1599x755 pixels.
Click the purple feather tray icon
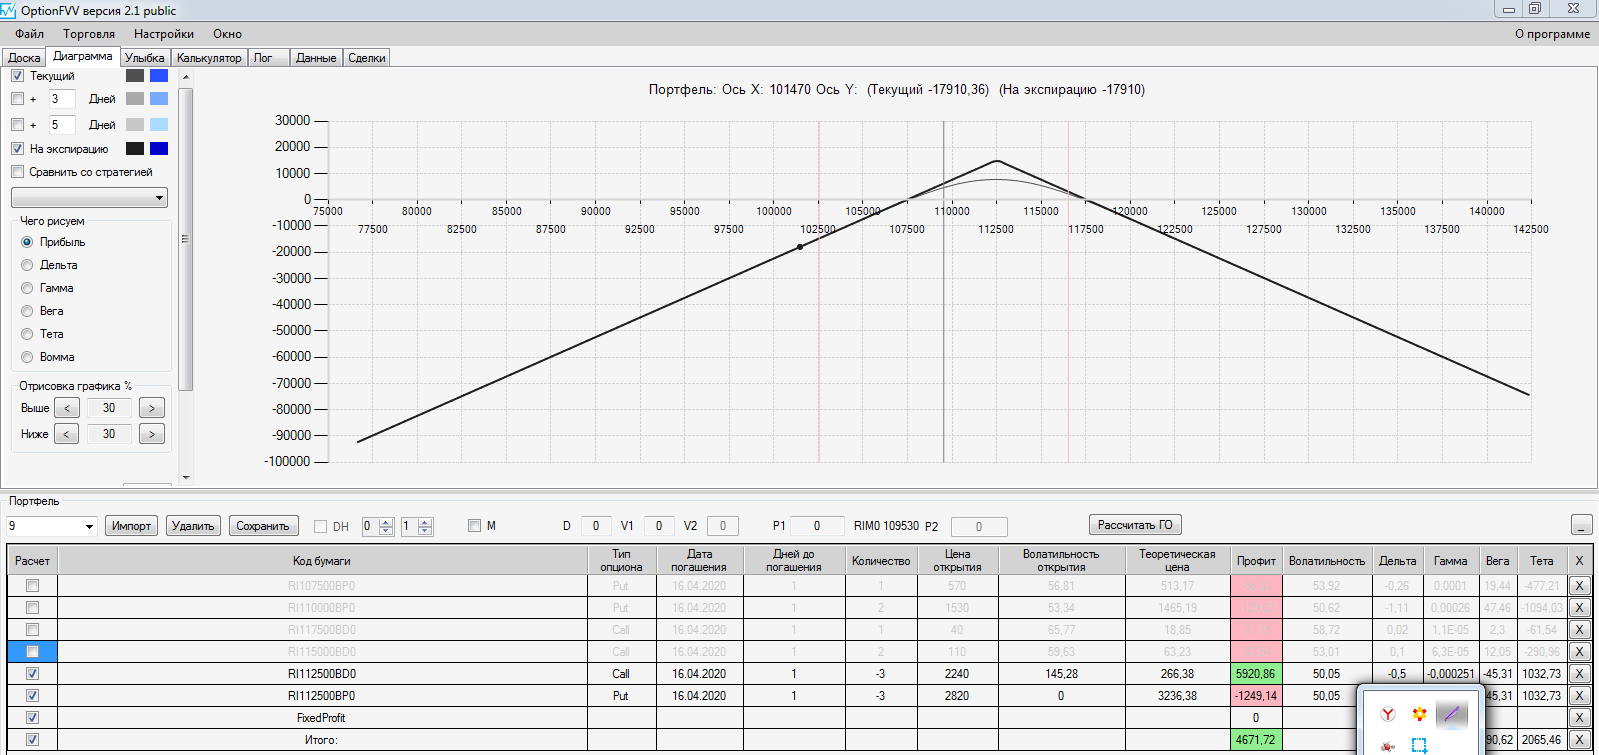point(1452,713)
